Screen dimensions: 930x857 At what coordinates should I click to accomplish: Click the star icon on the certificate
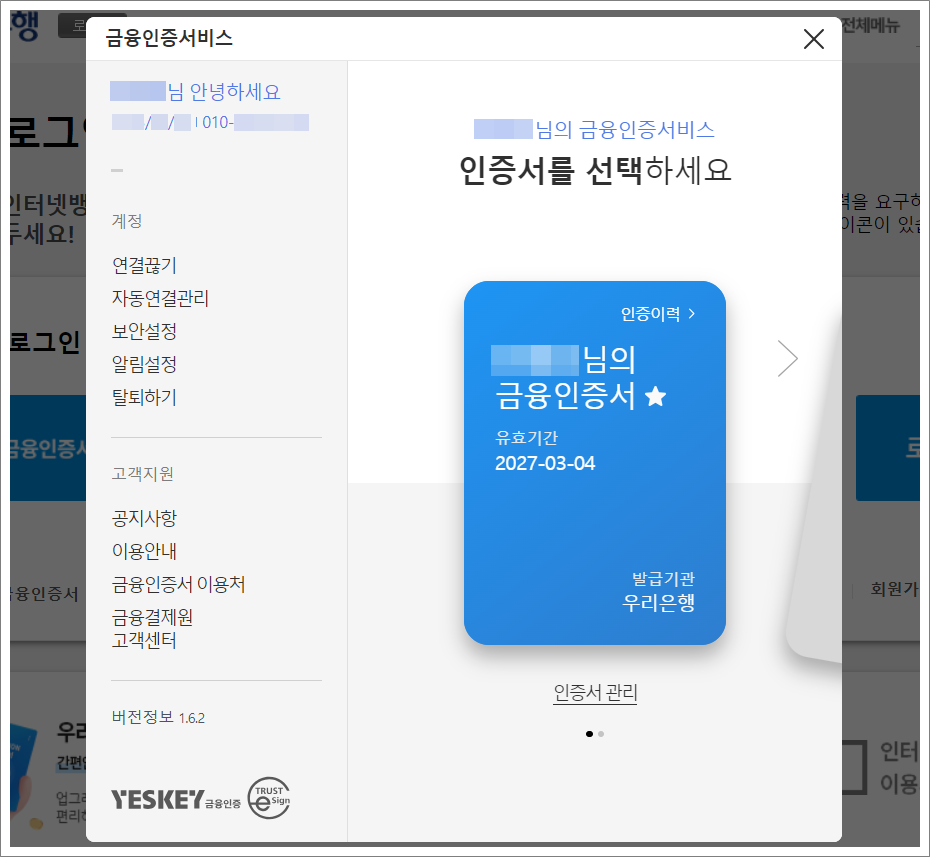[655, 396]
